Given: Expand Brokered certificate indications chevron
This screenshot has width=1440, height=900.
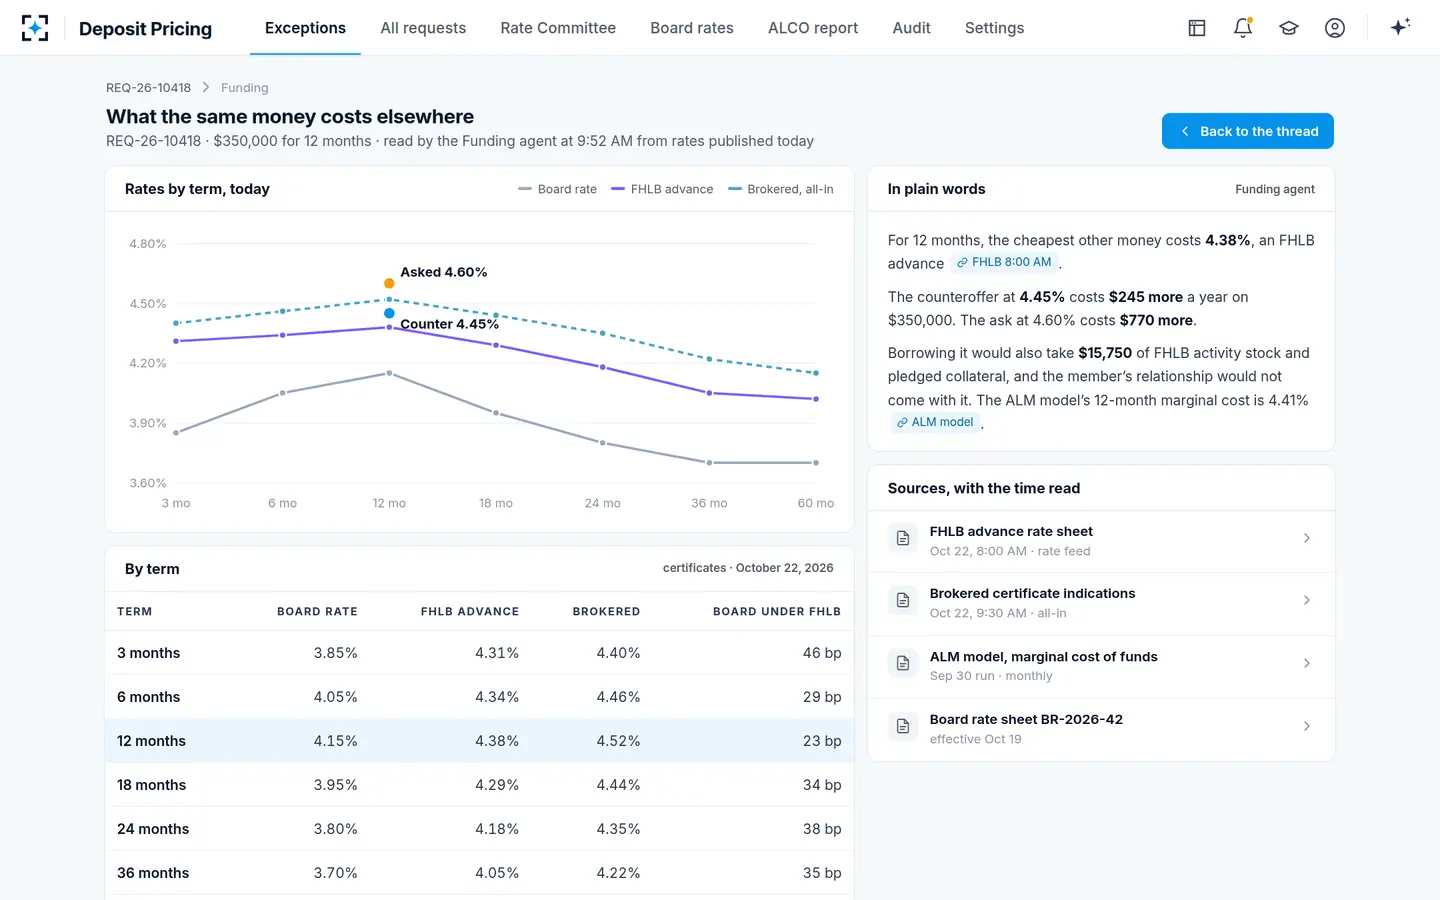Looking at the screenshot, I should (1307, 600).
